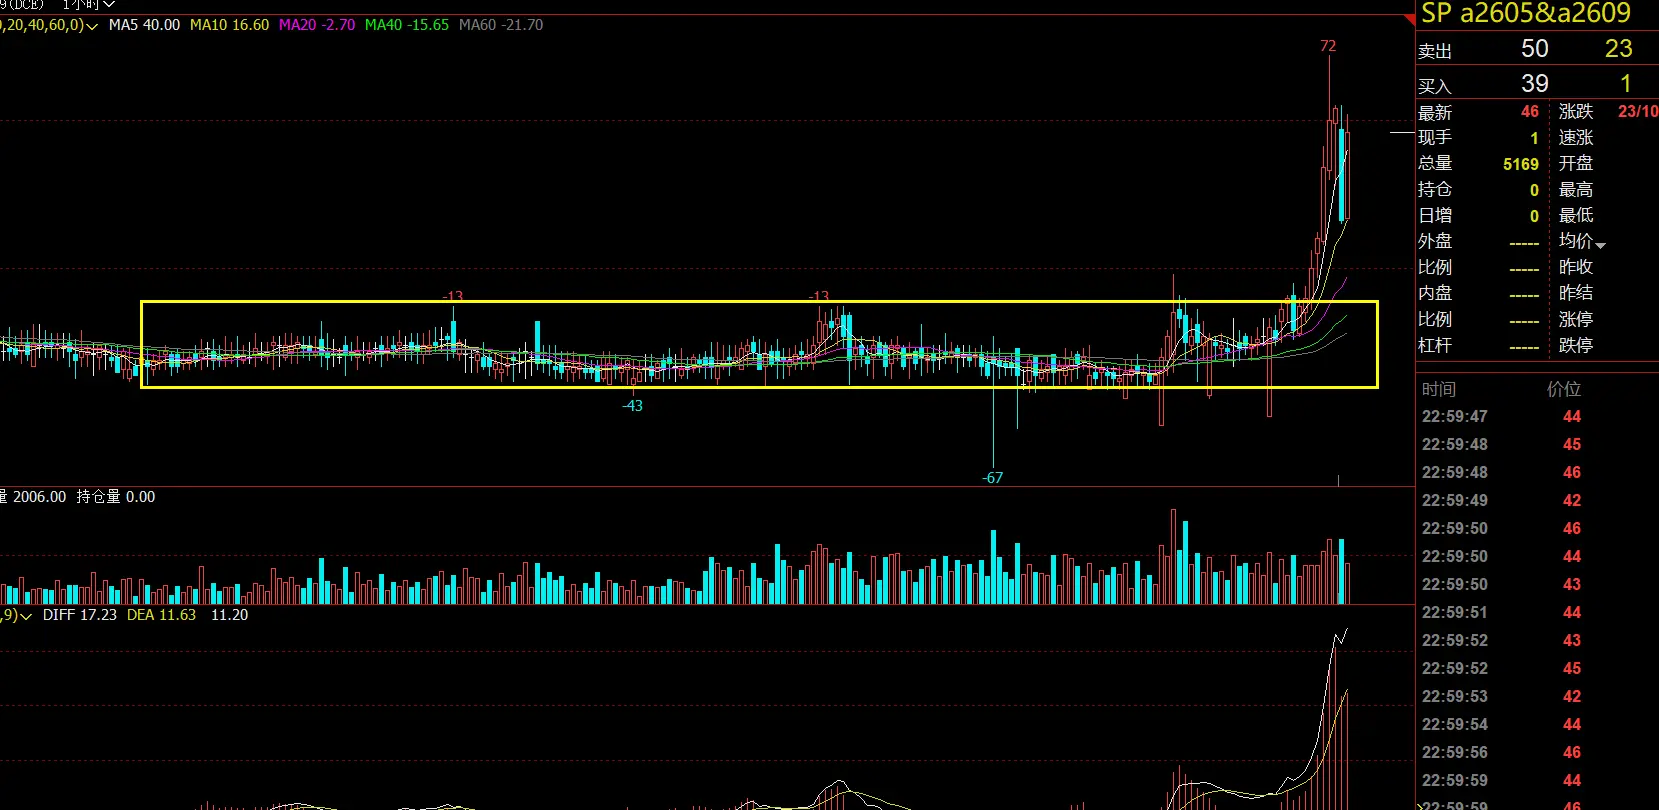1659x810 pixels.
Task: Select the magenta MA20 indicator label
Action: pyautogui.click(x=316, y=25)
